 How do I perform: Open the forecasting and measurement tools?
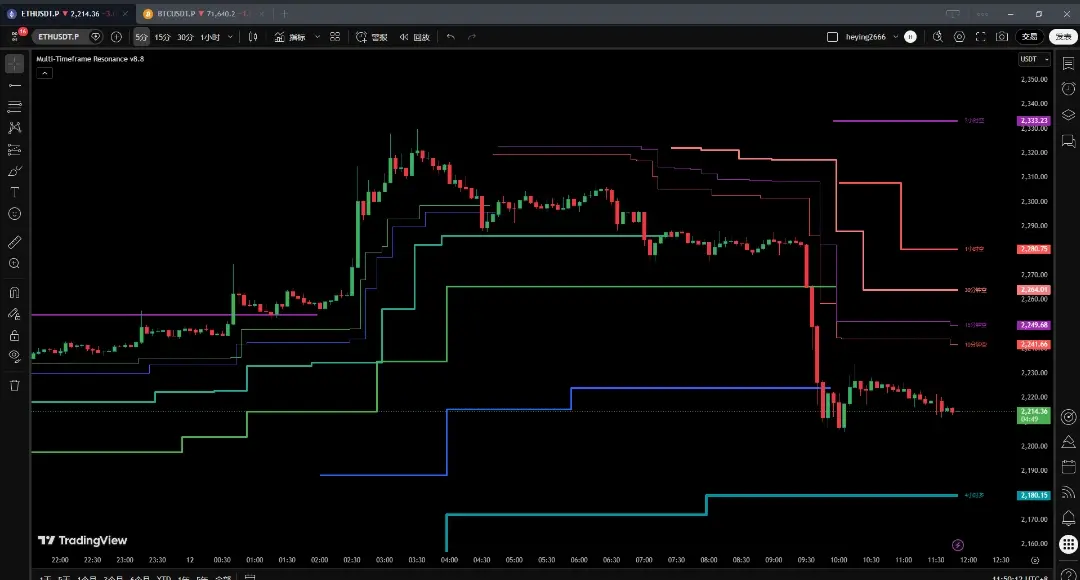click(14, 149)
